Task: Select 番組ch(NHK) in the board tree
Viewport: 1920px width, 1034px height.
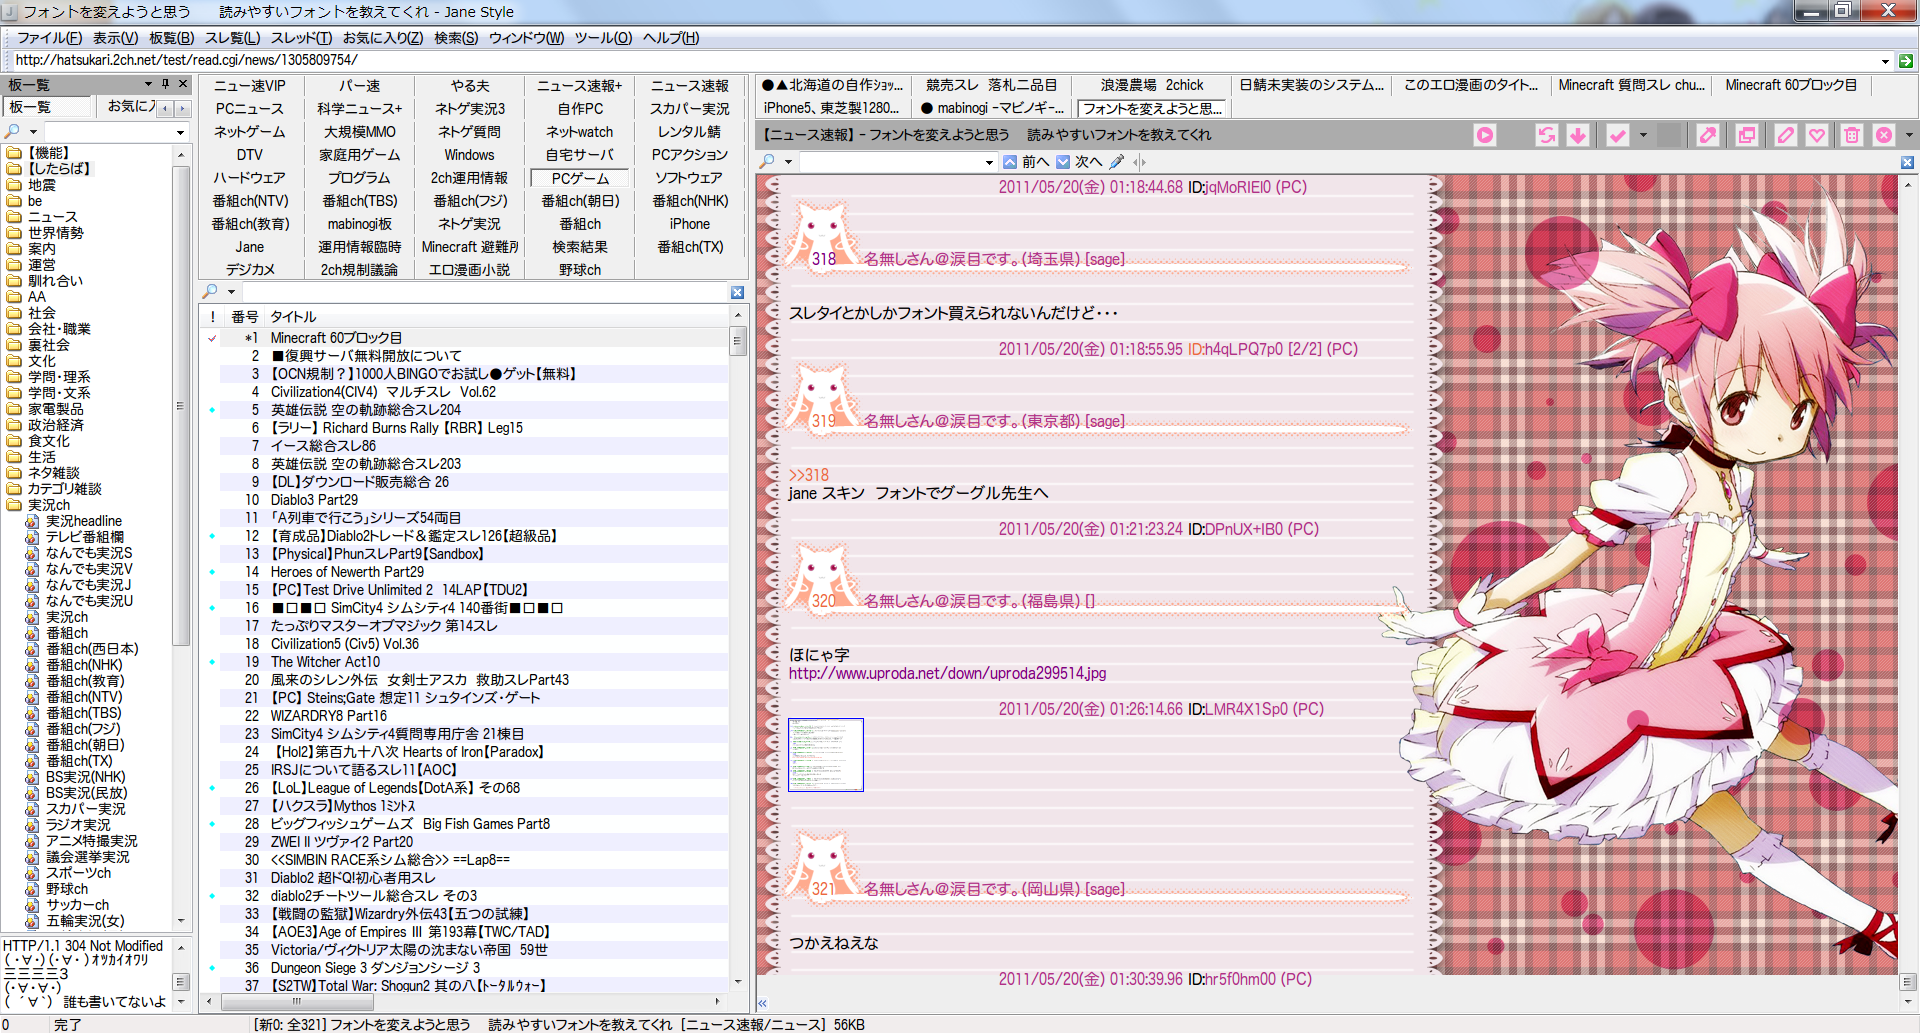Action: 84,665
